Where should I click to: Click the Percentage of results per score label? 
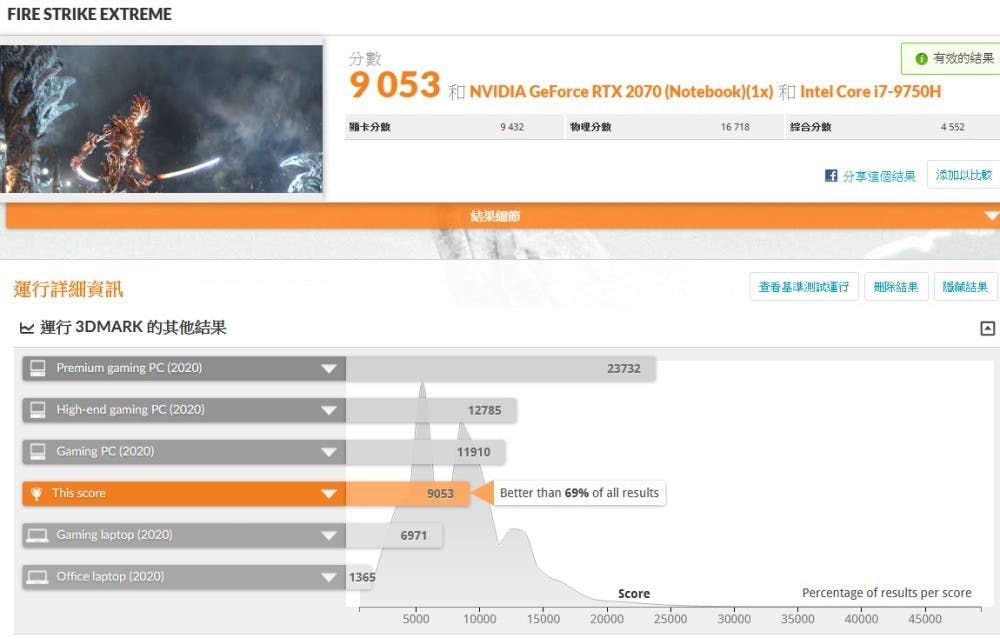click(886, 593)
